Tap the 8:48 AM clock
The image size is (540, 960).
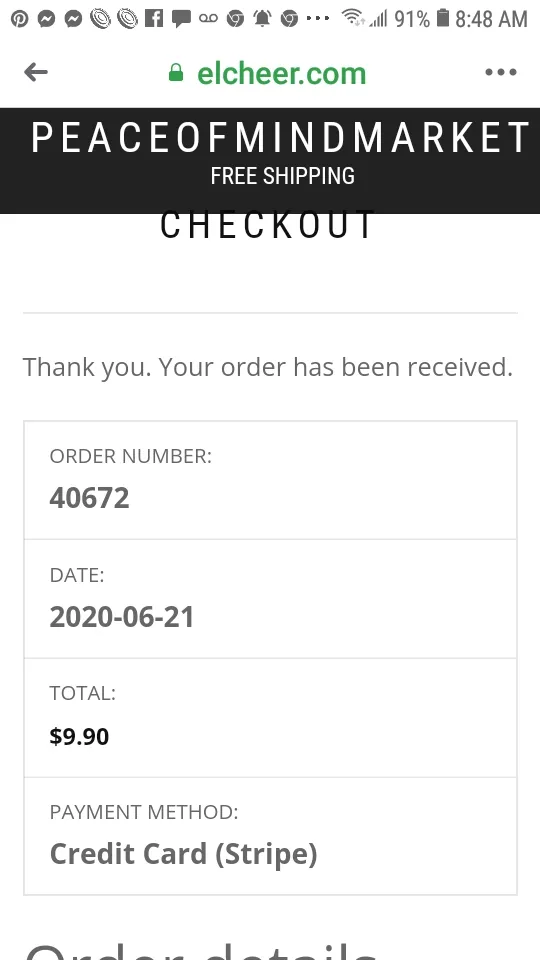pyautogui.click(x=491, y=19)
